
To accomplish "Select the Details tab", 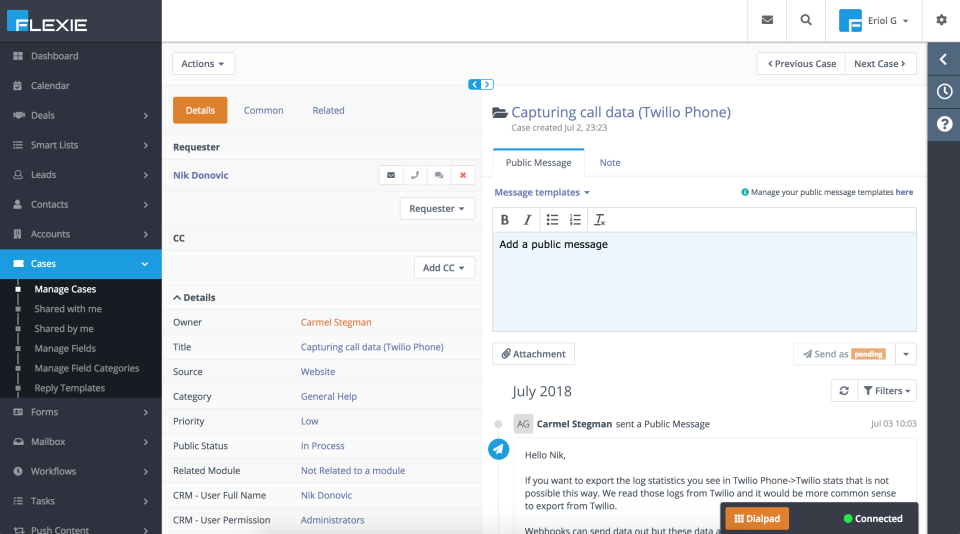I will pos(200,110).
